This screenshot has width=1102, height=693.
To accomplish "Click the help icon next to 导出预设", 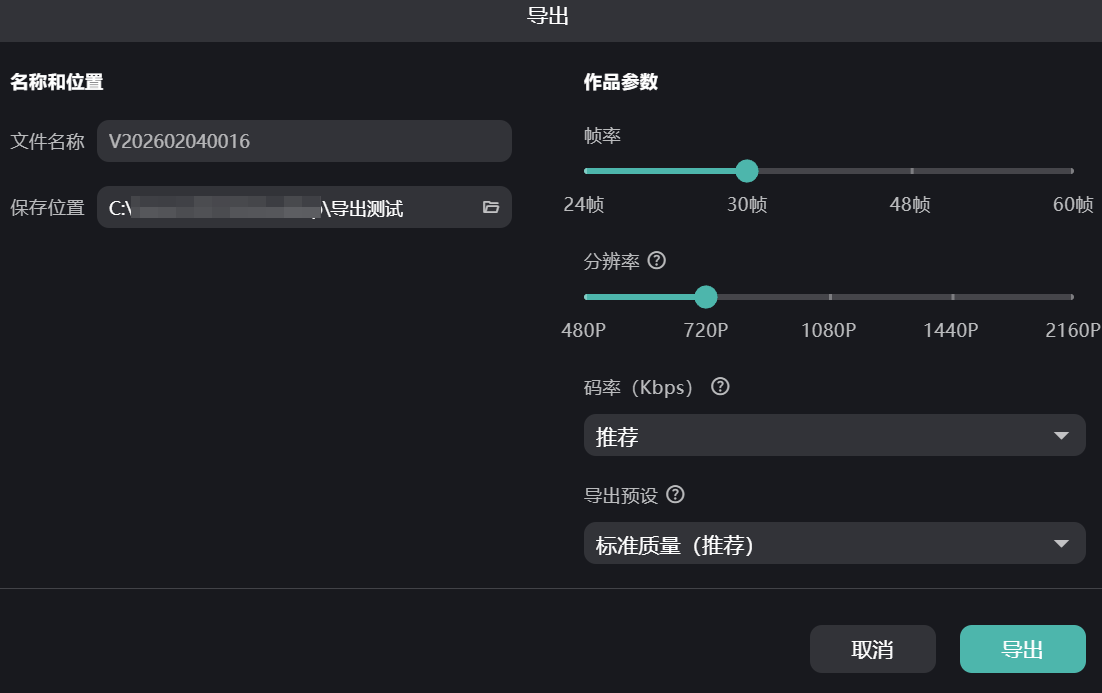I will 676,495.
